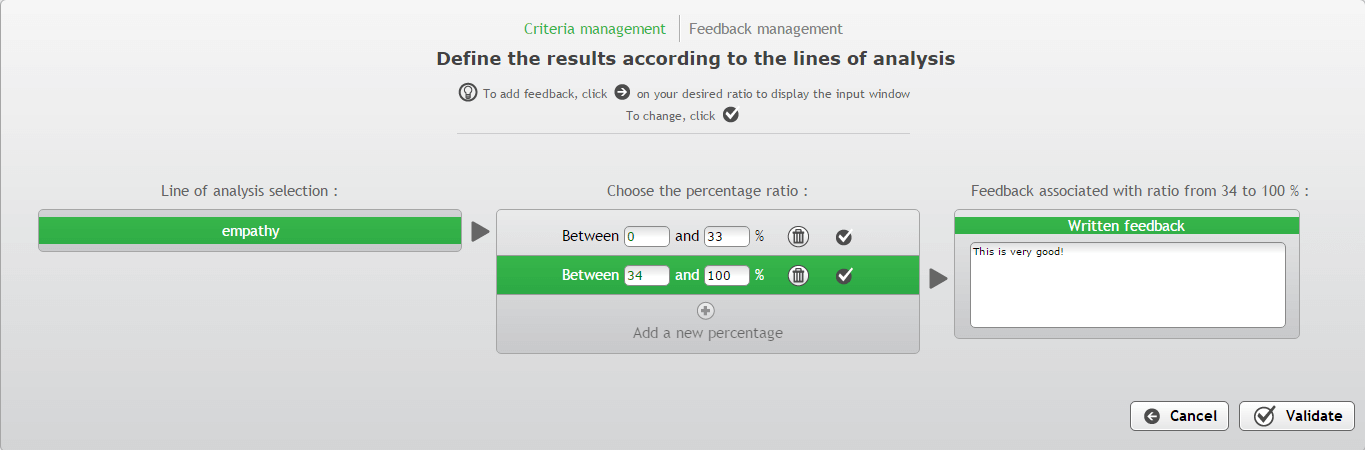The image size is (1365, 450).
Task: Click the written feedback text area
Action: pos(1127,285)
